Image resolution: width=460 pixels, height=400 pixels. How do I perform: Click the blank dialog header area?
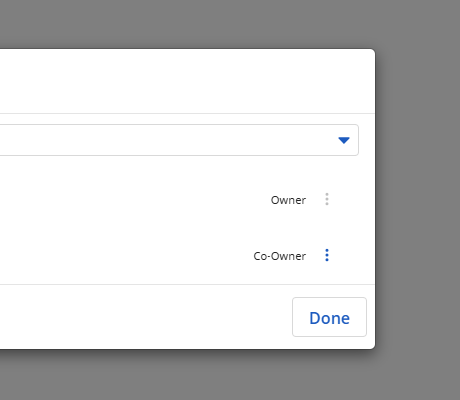[187, 81]
